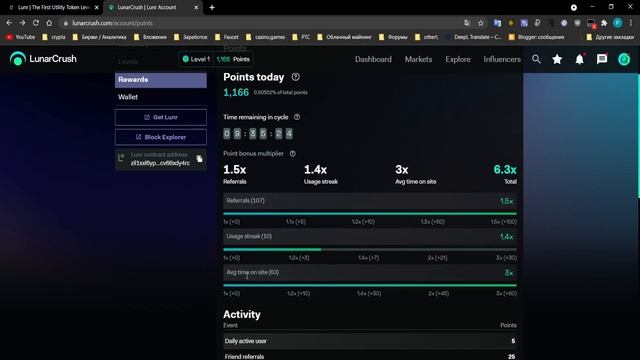The width and height of the screenshot is (640, 360).
Task: Open the Markets nav item
Action: 418,59
